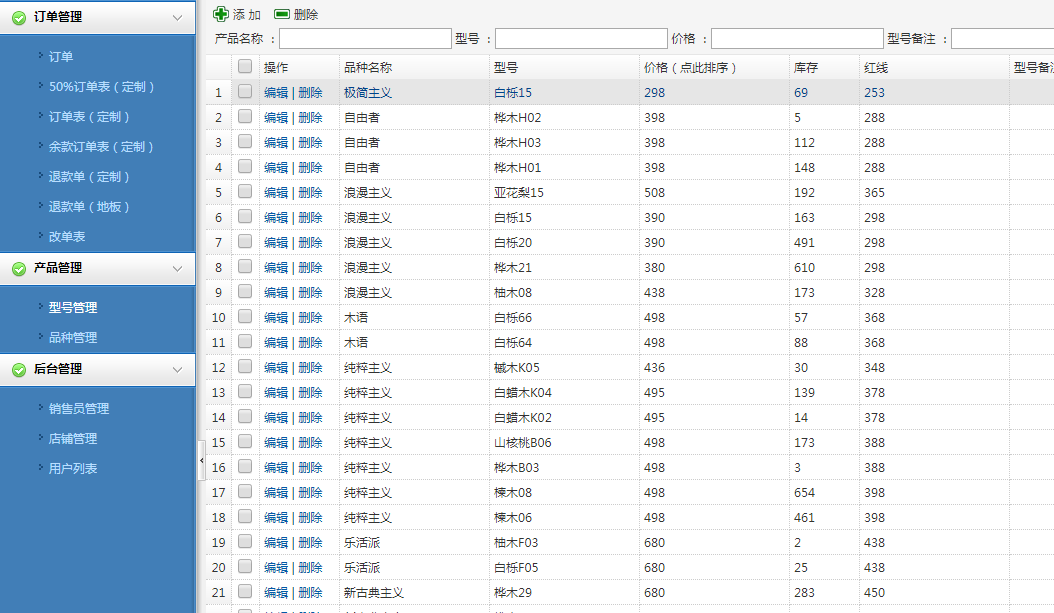
Task: Open 销售员管理 in the sidebar
Action: [x=79, y=409]
